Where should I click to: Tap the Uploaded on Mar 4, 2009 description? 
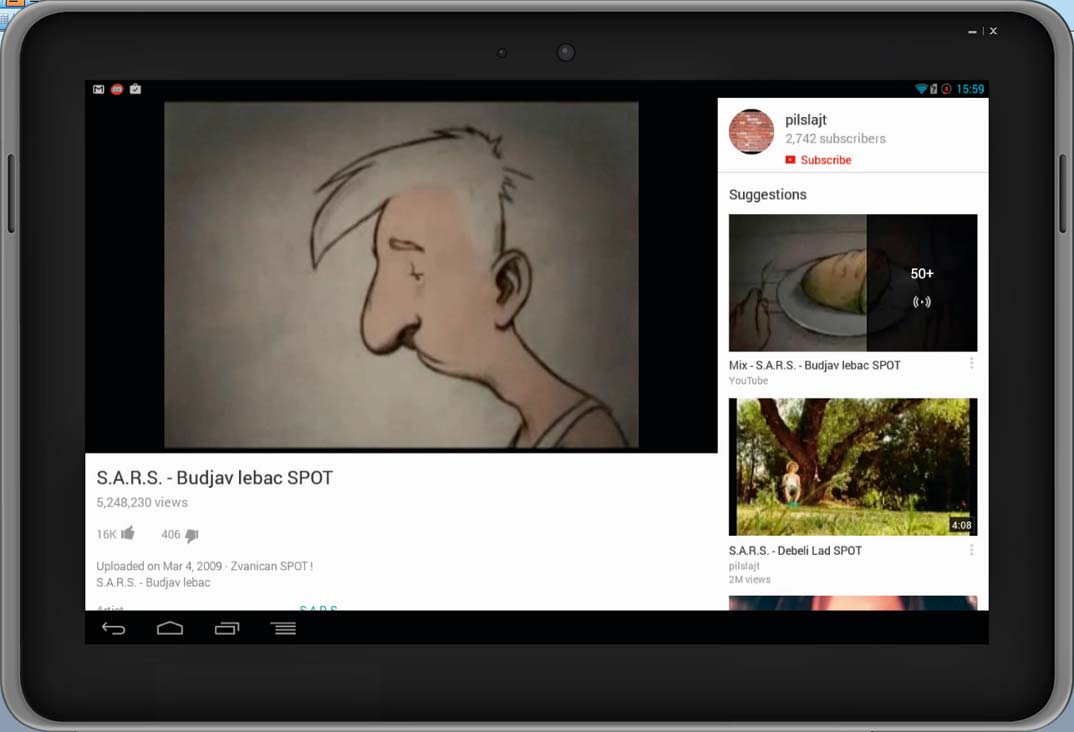pos(205,566)
